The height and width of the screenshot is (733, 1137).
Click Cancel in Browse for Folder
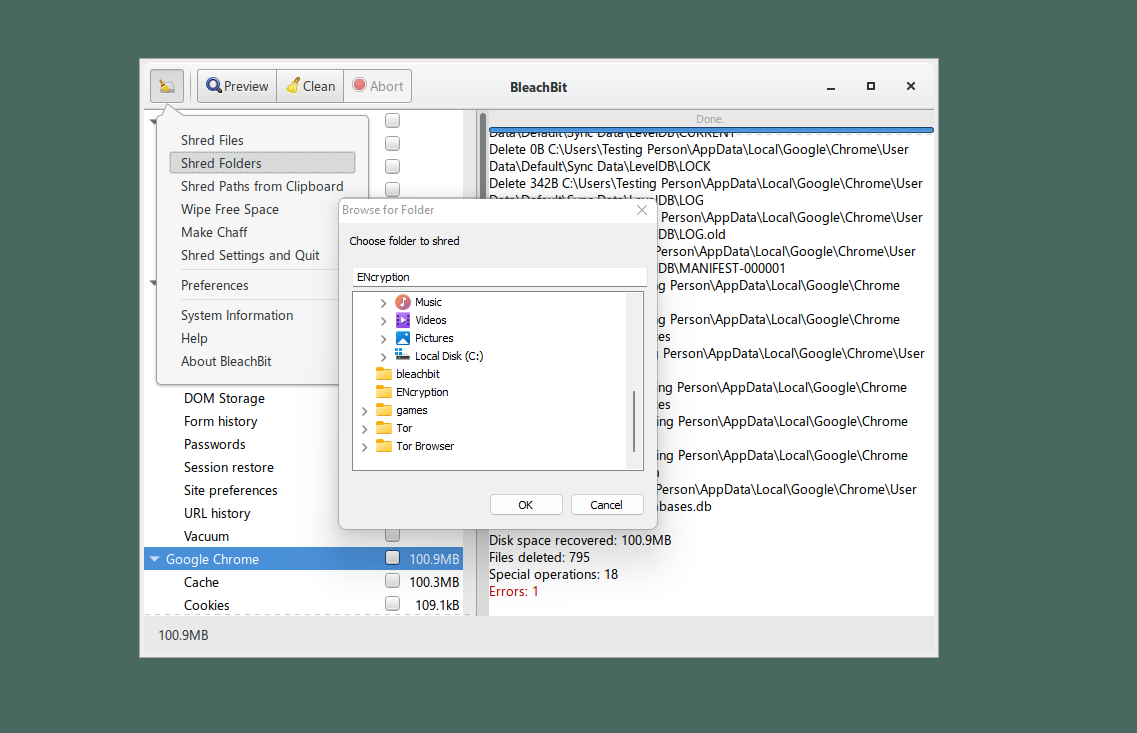607,505
